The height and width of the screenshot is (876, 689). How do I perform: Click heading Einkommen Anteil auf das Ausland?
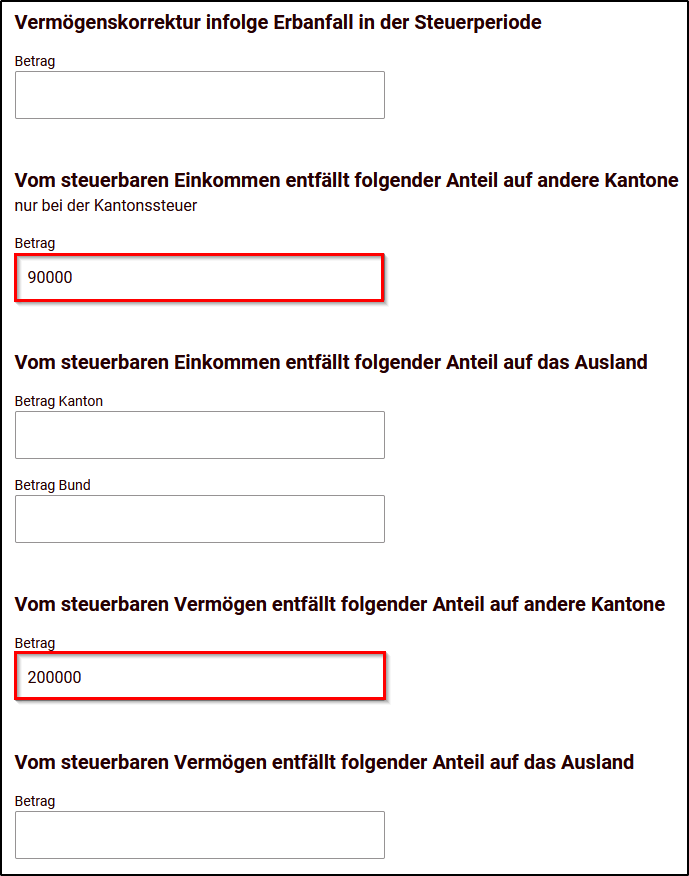331,363
